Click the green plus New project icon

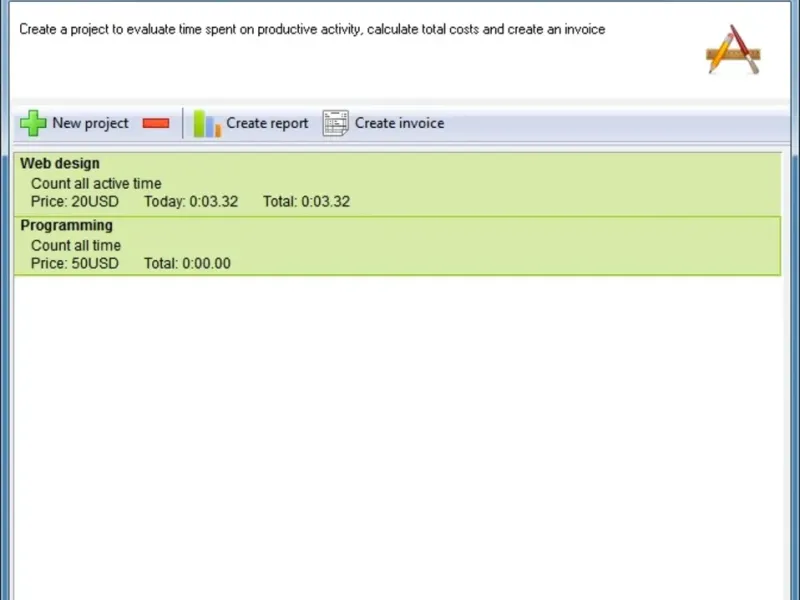click(33, 123)
